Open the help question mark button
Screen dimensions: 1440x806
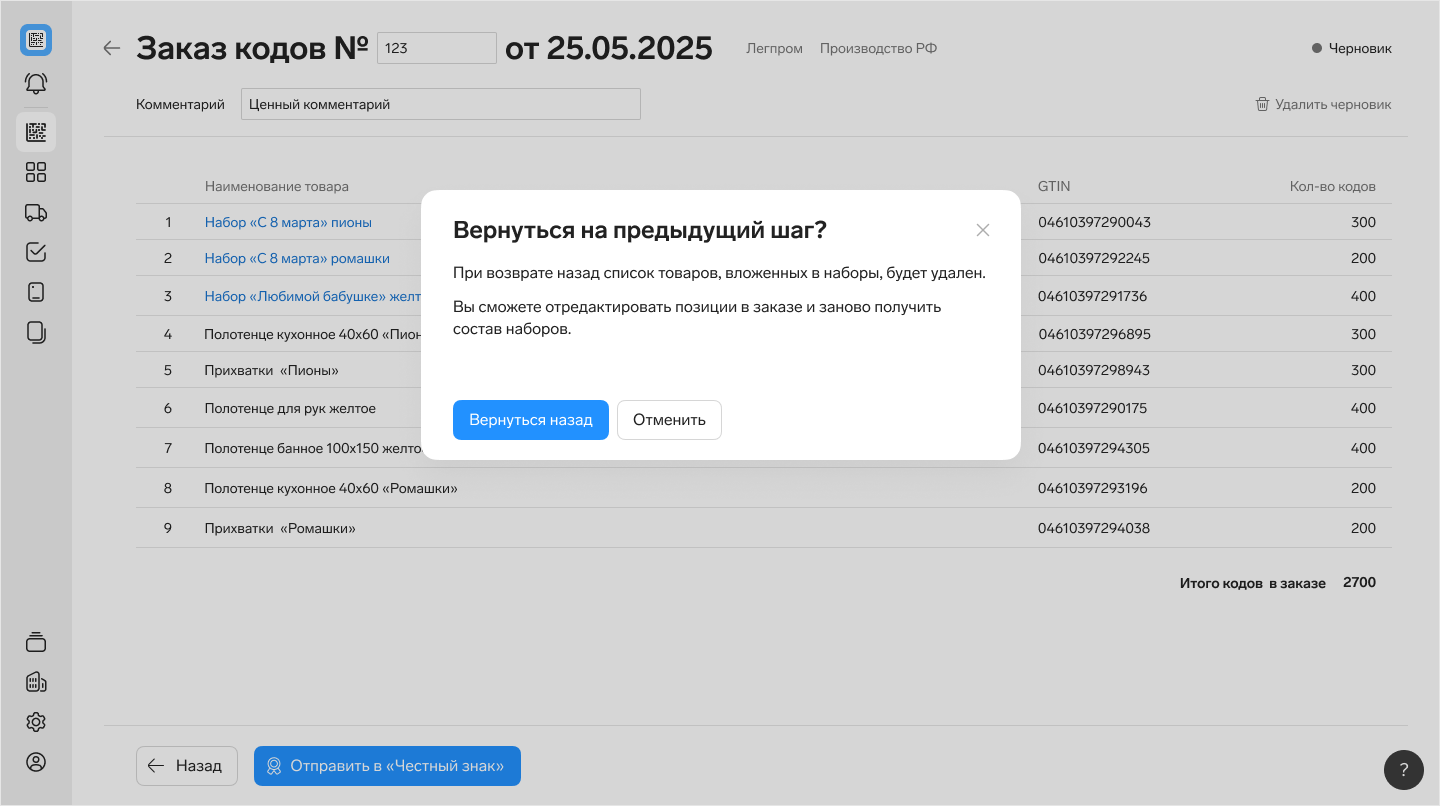1403,770
